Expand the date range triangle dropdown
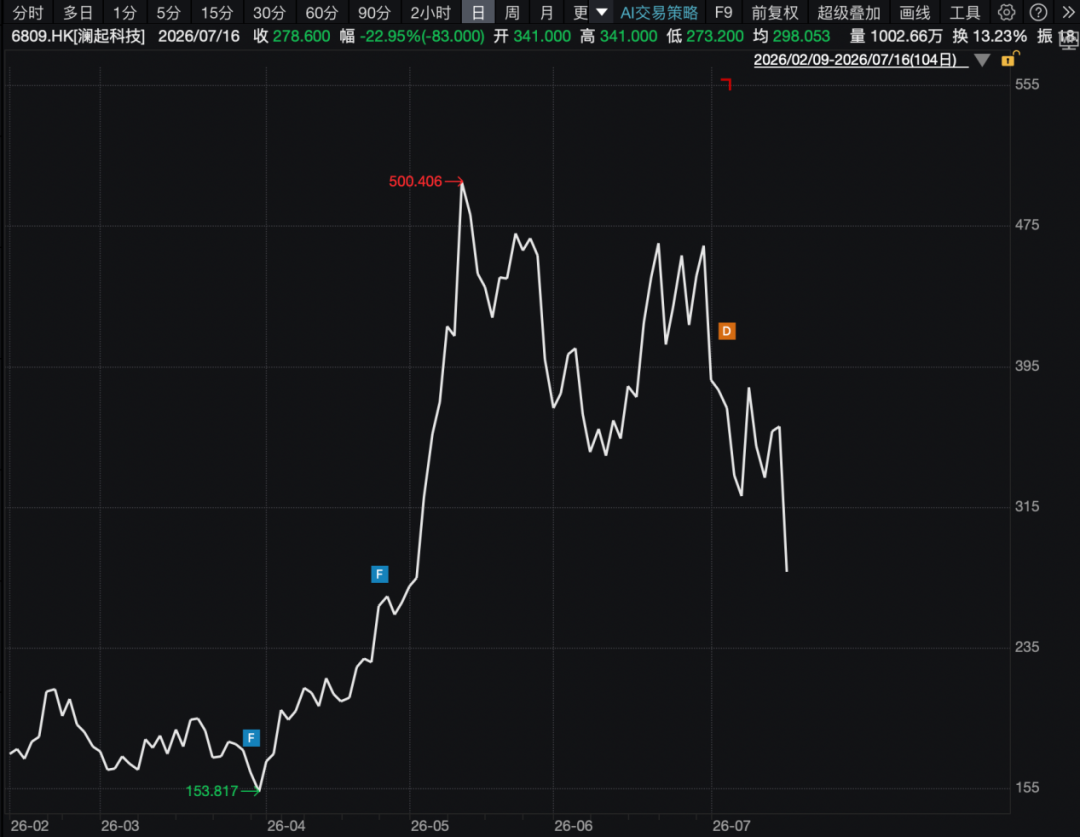Viewport: 1080px width, 837px height. 982,61
